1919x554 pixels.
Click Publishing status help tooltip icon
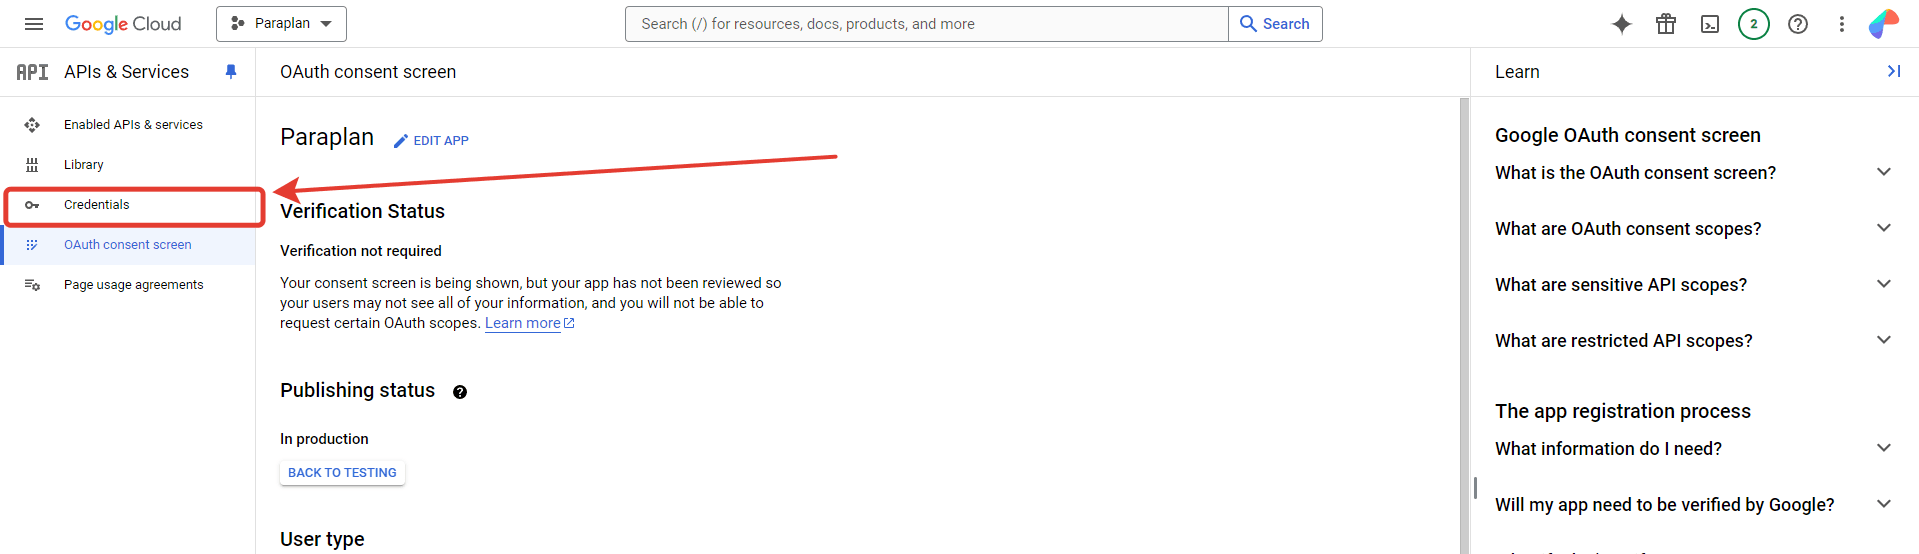[460, 392]
